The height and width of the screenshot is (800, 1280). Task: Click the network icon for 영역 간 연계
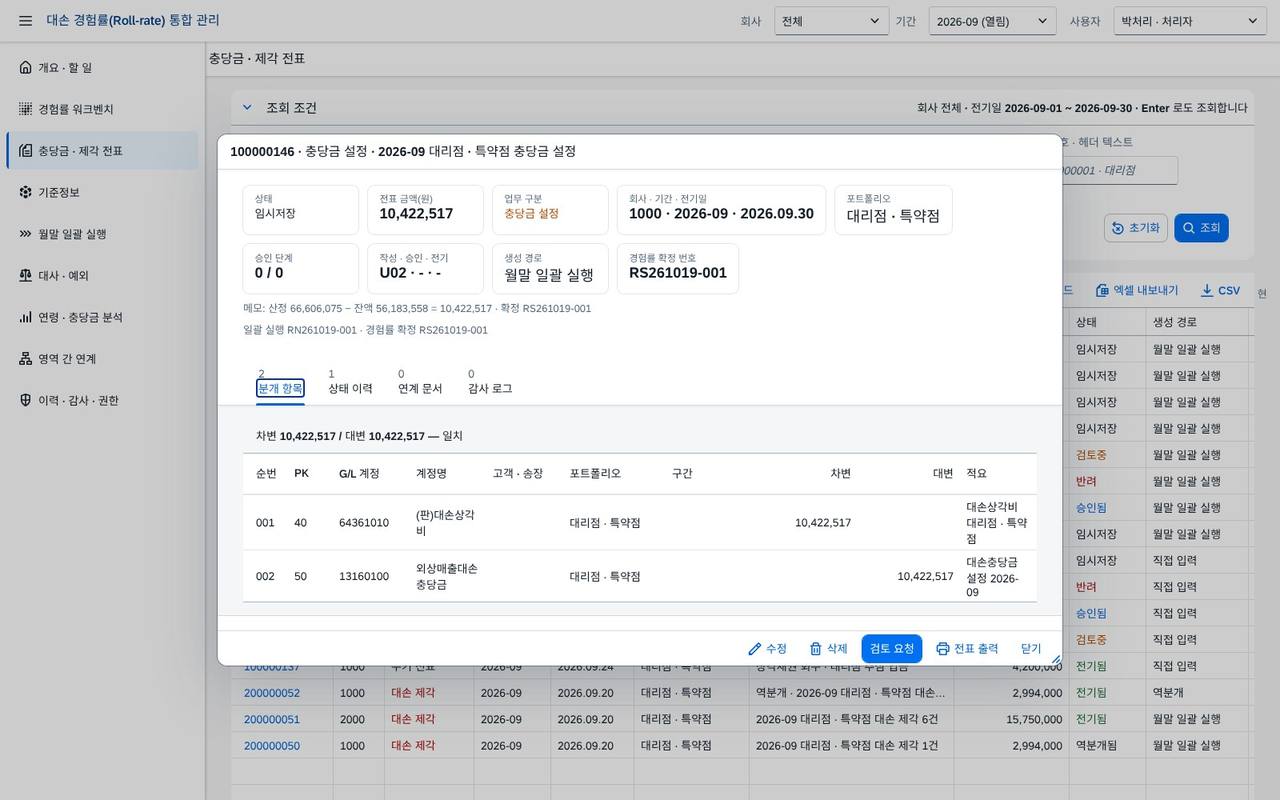(x=26, y=359)
